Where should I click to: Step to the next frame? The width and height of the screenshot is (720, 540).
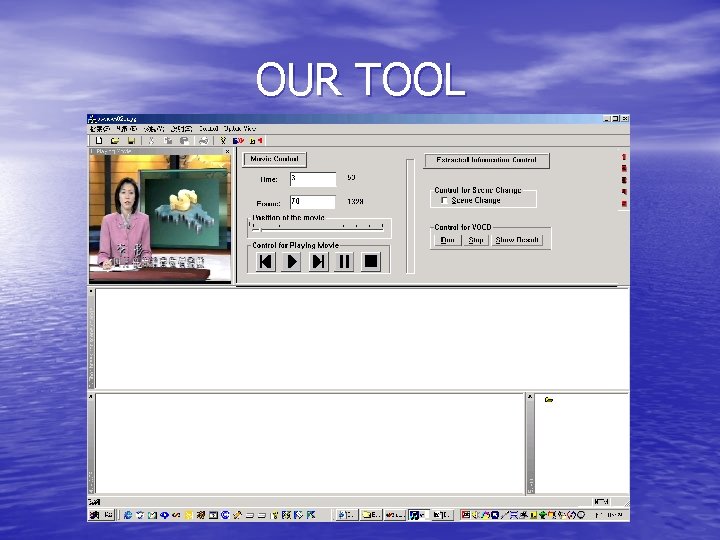tap(318, 262)
